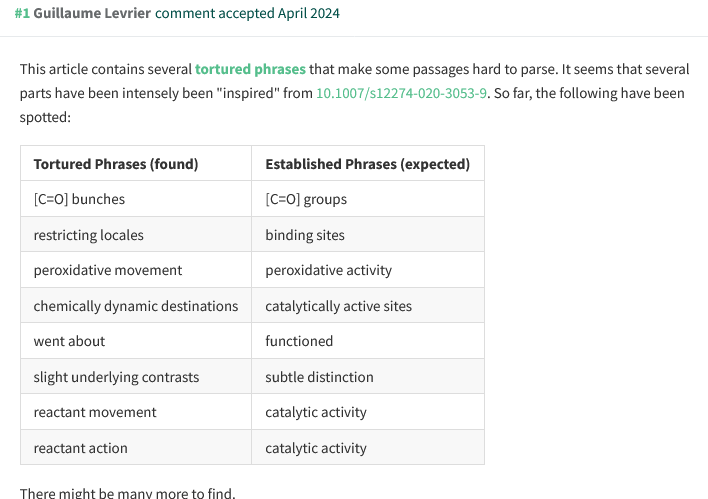Click the 'chemically dynamic destinations' cell
Viewport: 708px width, 499px height.
click(x=136, y=306)
